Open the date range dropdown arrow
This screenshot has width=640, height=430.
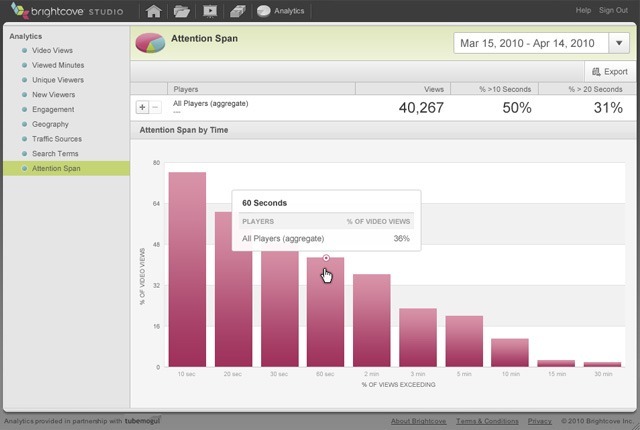coord(619,43)
